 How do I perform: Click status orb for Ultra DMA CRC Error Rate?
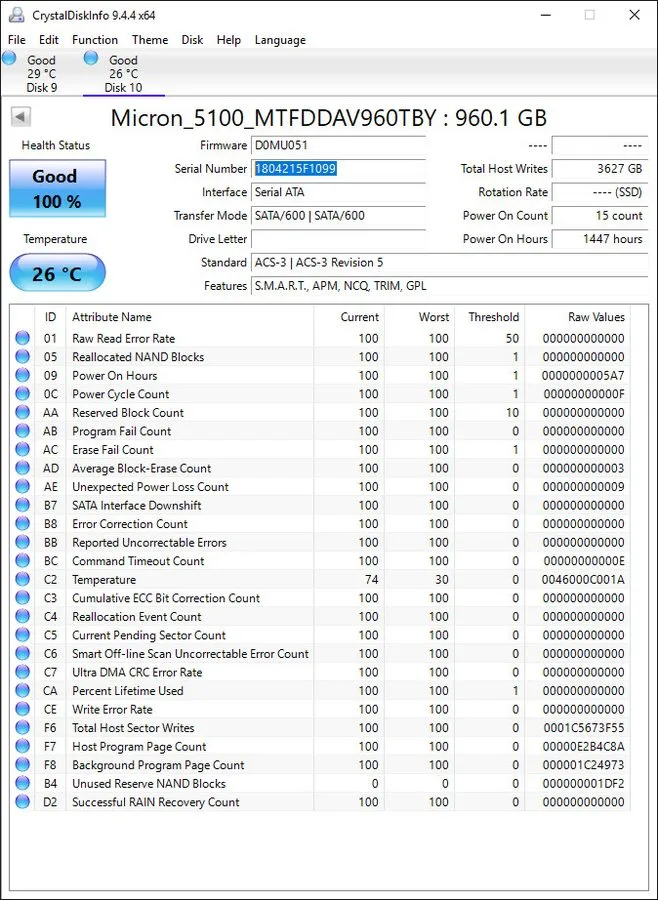[22, 672]
